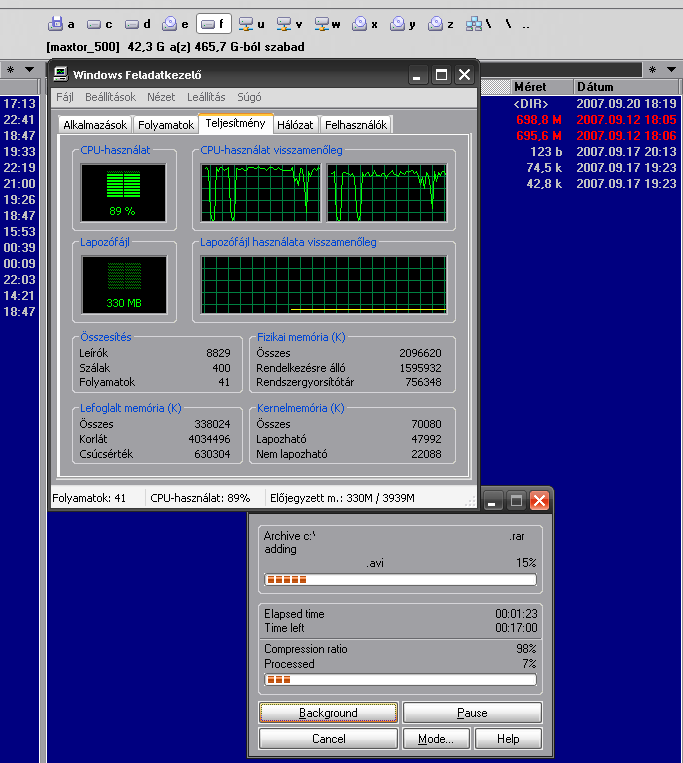Image resolution: width=683 pixels, height=763 pixels.
Task: Select the <DIR> entry dated 2007.09.20
Action: [582, 104]
